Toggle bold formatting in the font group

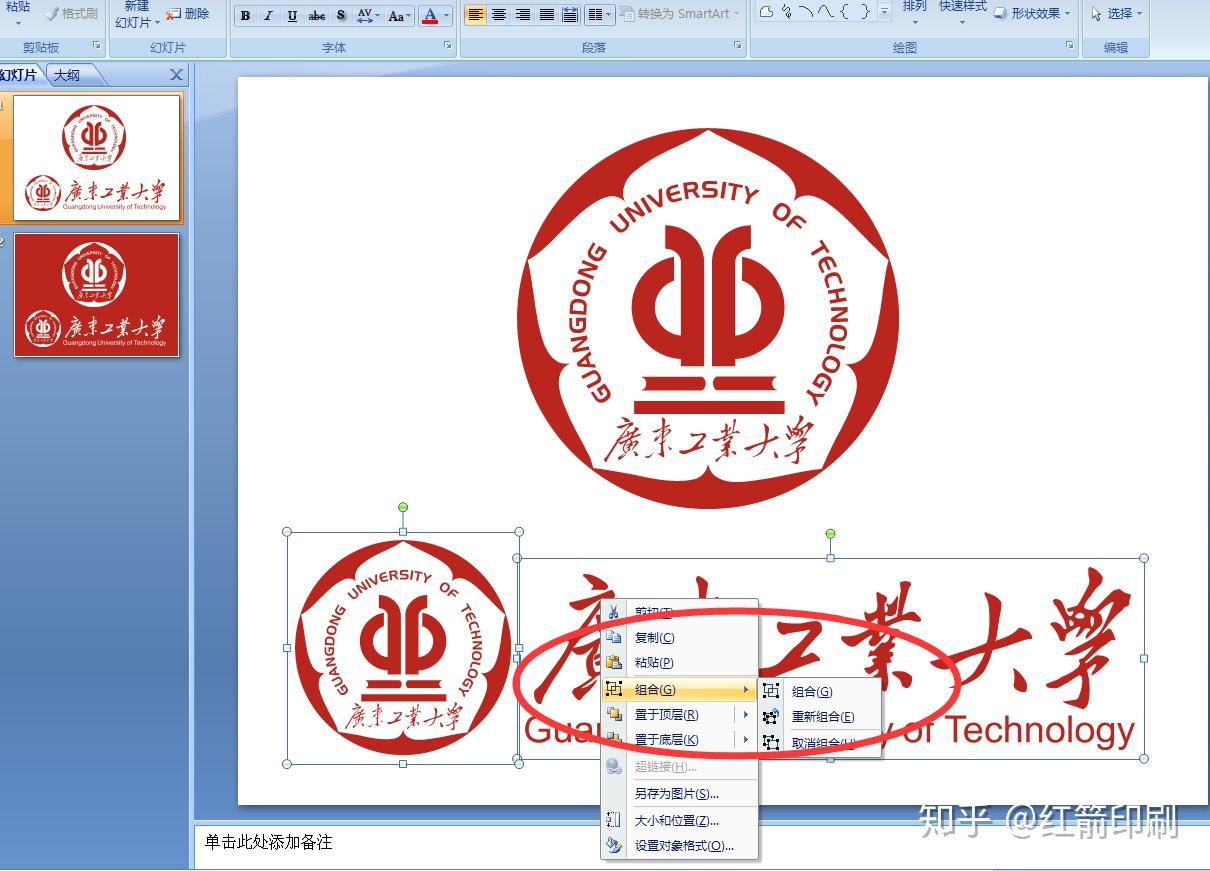[245, 15]
